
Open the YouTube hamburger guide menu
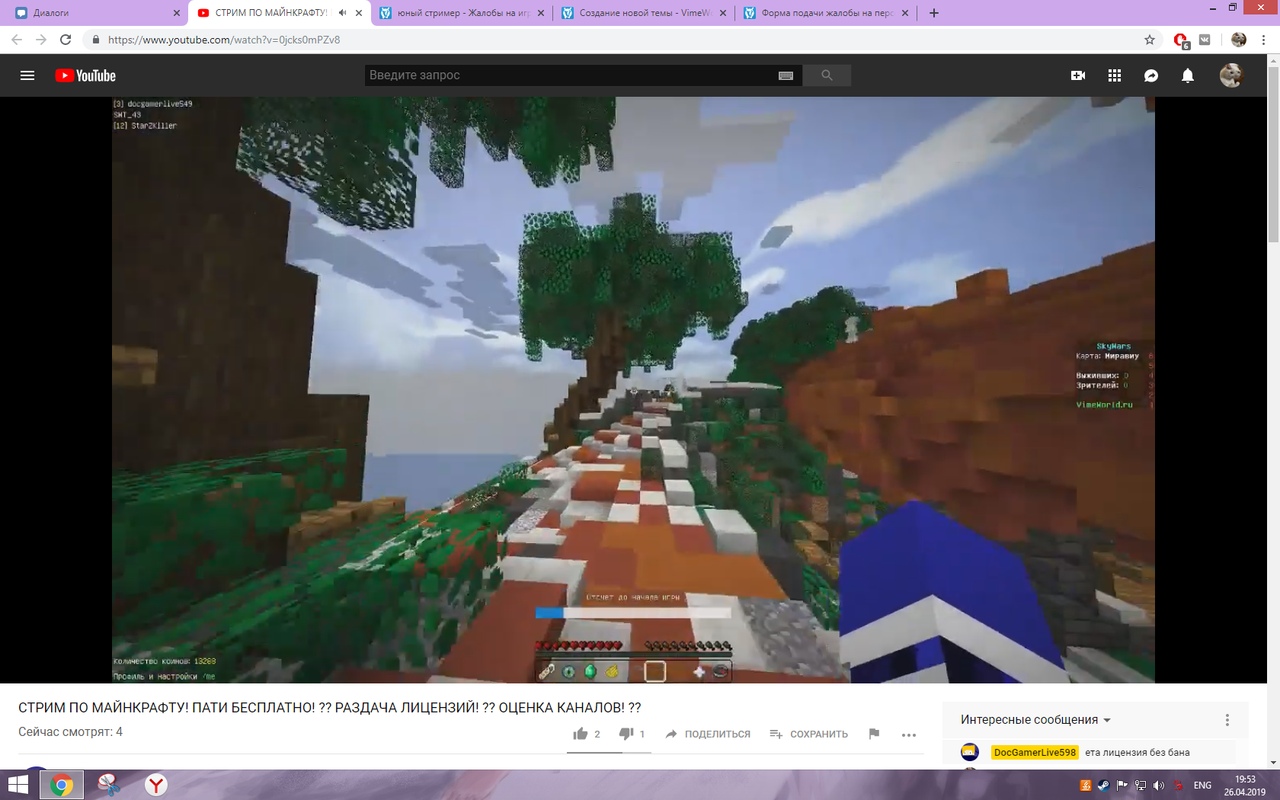pos(27,76)
